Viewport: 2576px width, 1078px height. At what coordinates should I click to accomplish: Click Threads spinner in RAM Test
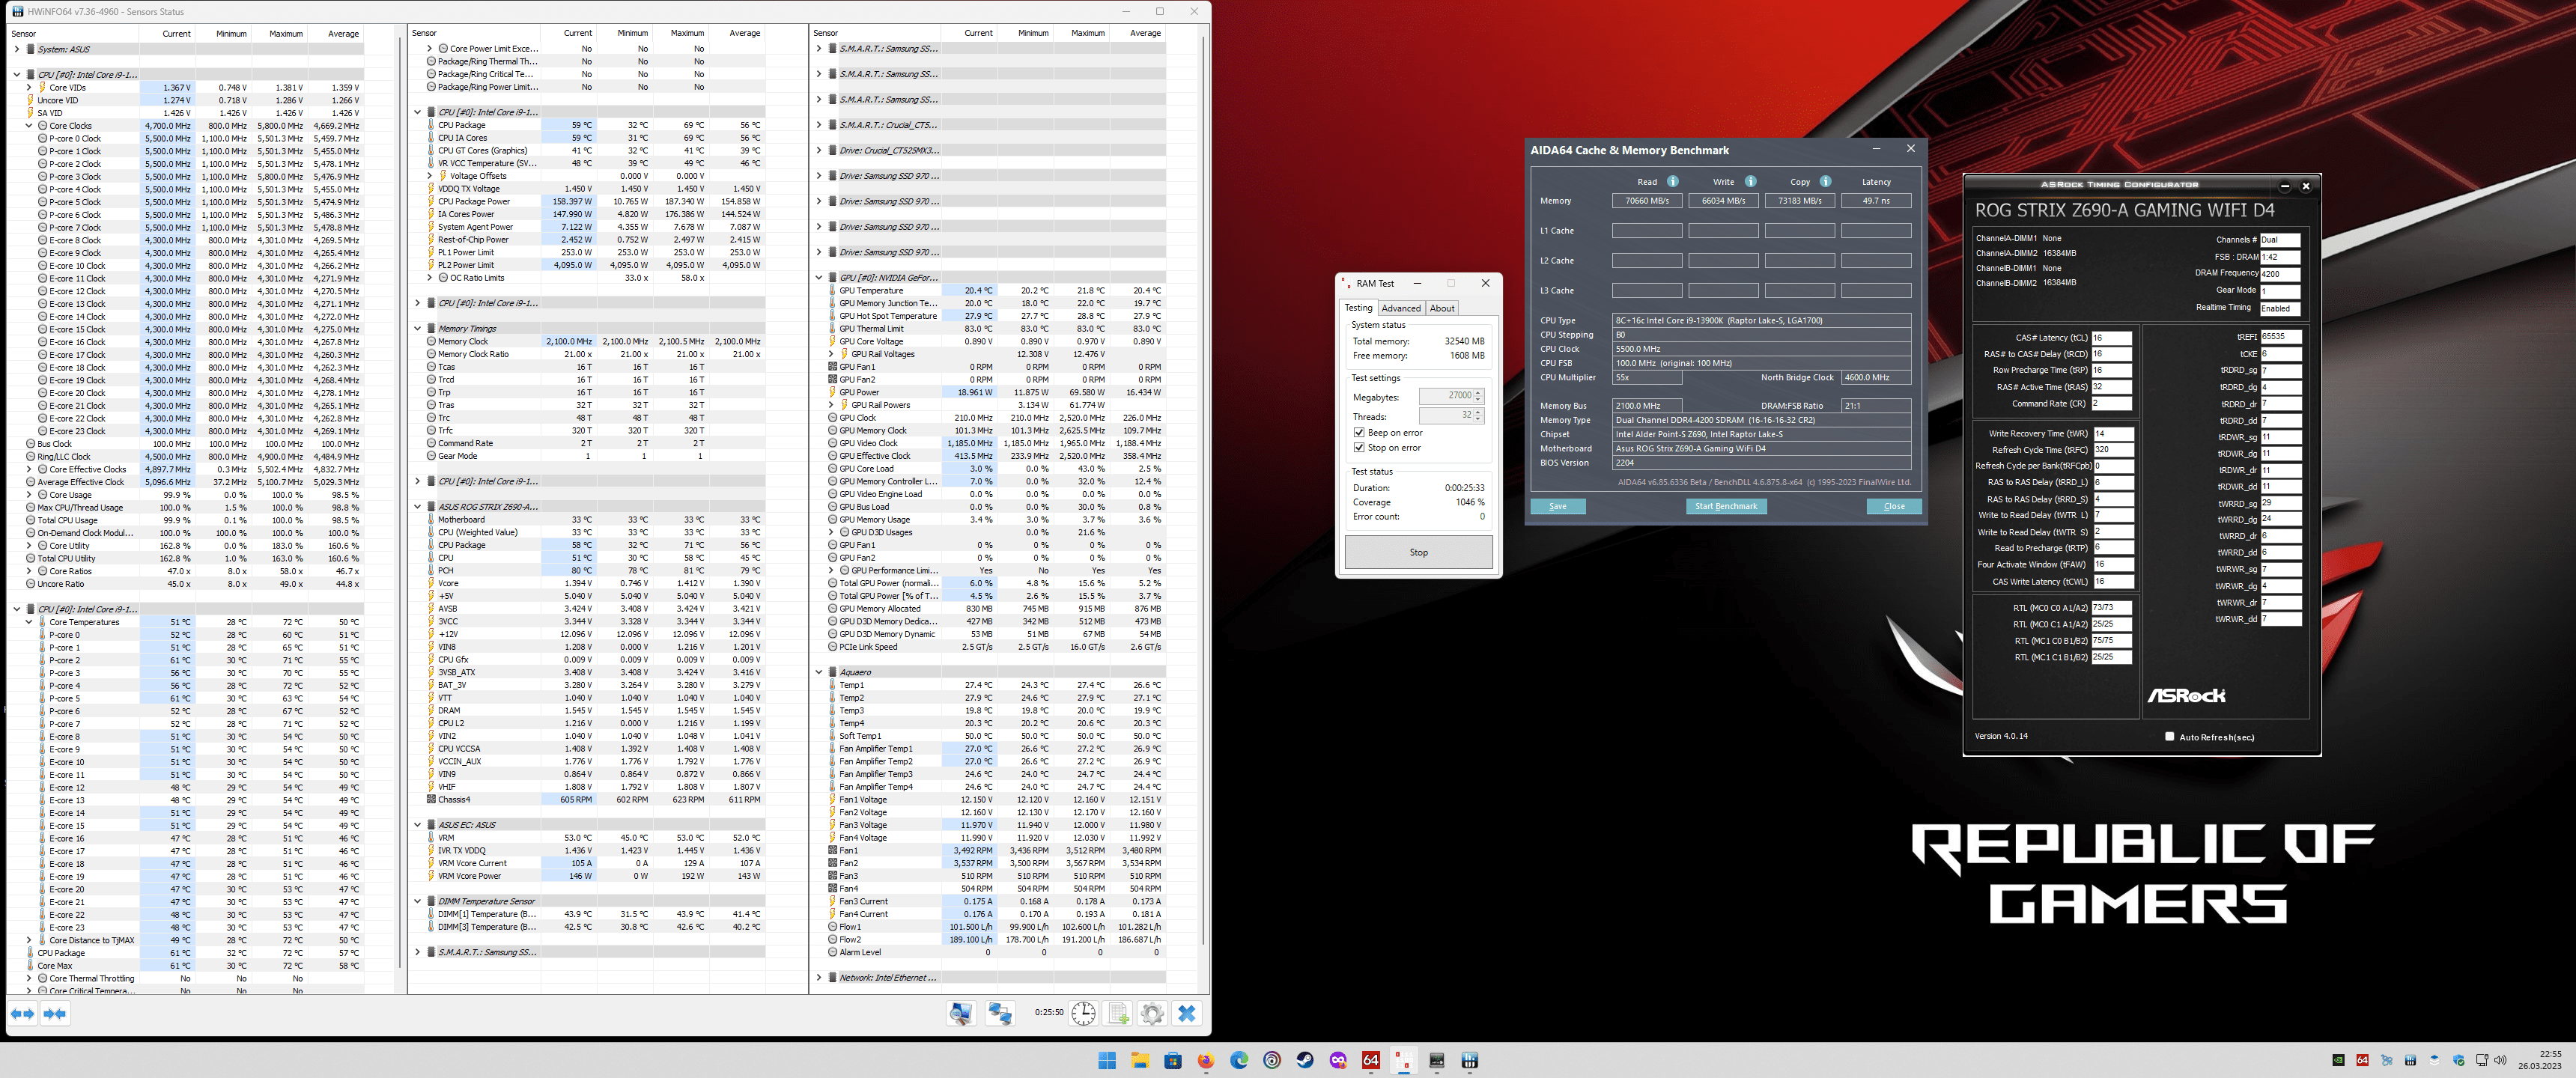click(1451, 415)
